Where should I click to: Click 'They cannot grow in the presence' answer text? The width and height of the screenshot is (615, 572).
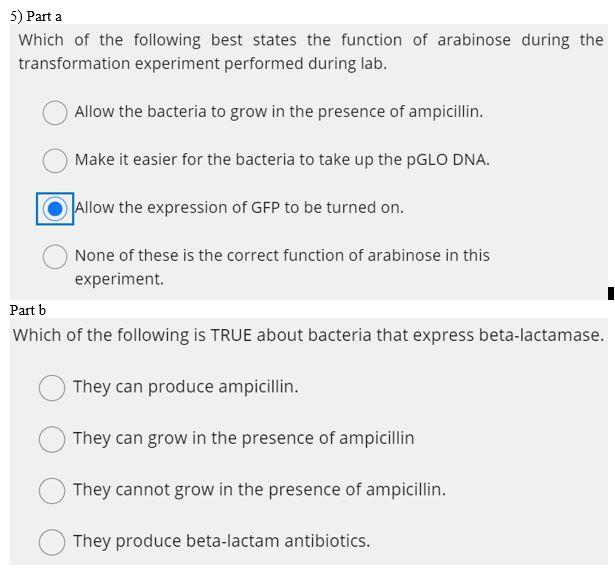(x=260, y=490)
